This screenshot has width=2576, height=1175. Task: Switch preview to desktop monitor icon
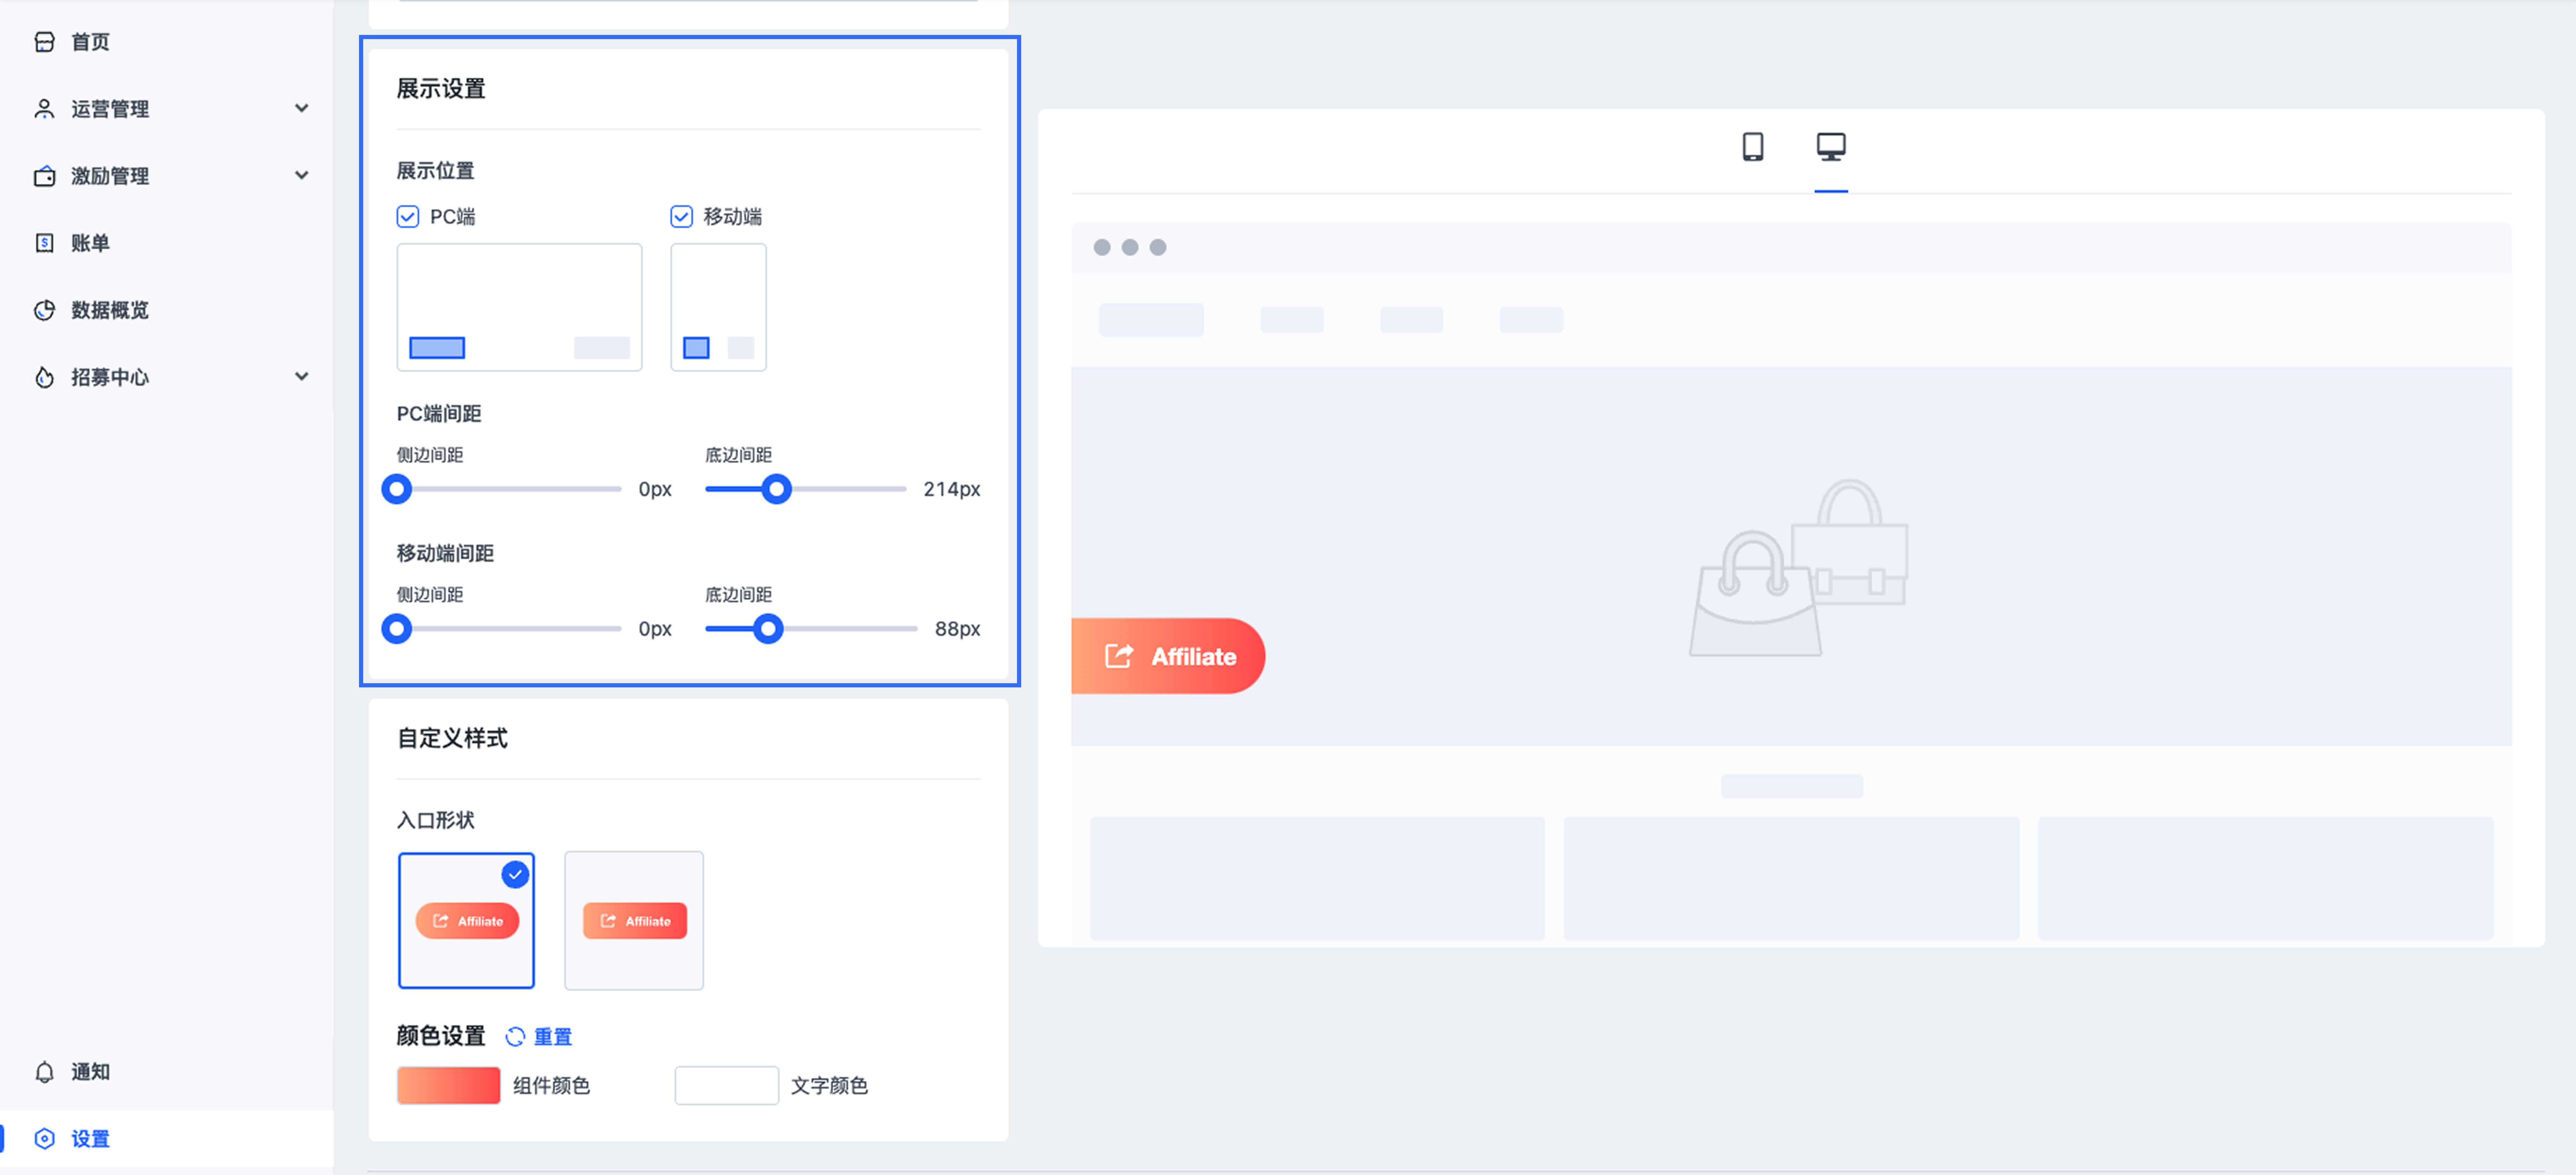[x=1831, y=147]
